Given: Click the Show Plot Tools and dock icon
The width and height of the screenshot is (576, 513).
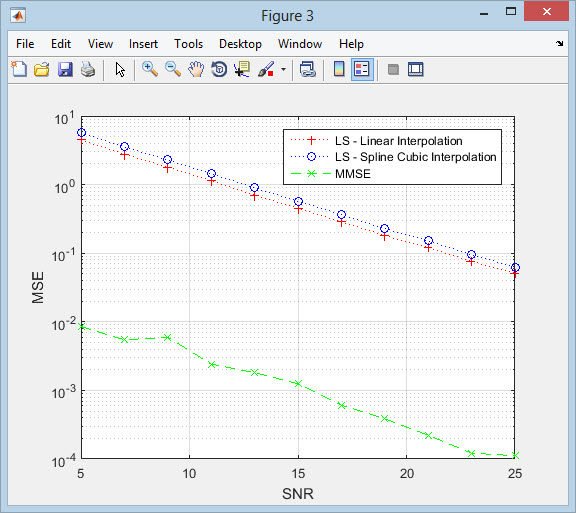Looking at the screenshot, I should [x=416, y=69].
